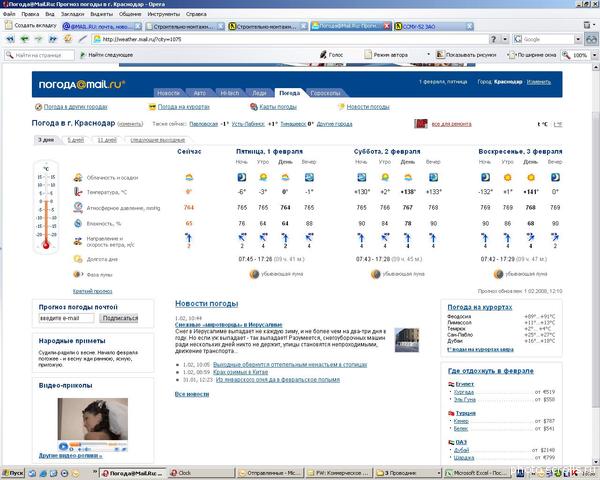Play the video in Видео-приколы player

[x=63, y=446]
